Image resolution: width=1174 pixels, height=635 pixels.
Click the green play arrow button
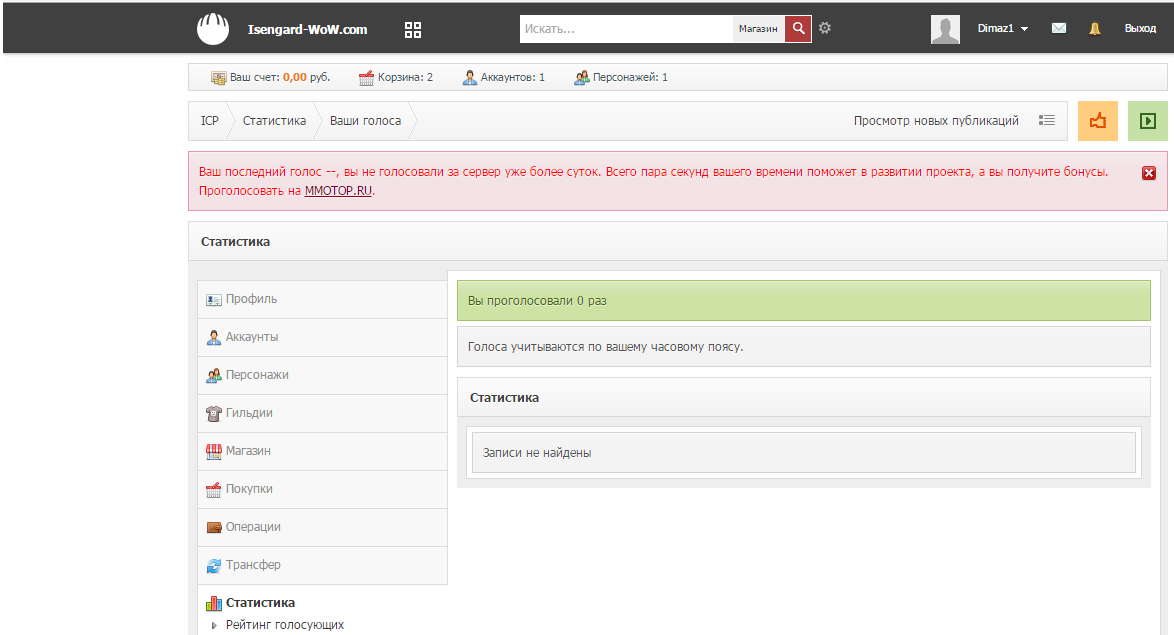click(x=1148, y=121)
